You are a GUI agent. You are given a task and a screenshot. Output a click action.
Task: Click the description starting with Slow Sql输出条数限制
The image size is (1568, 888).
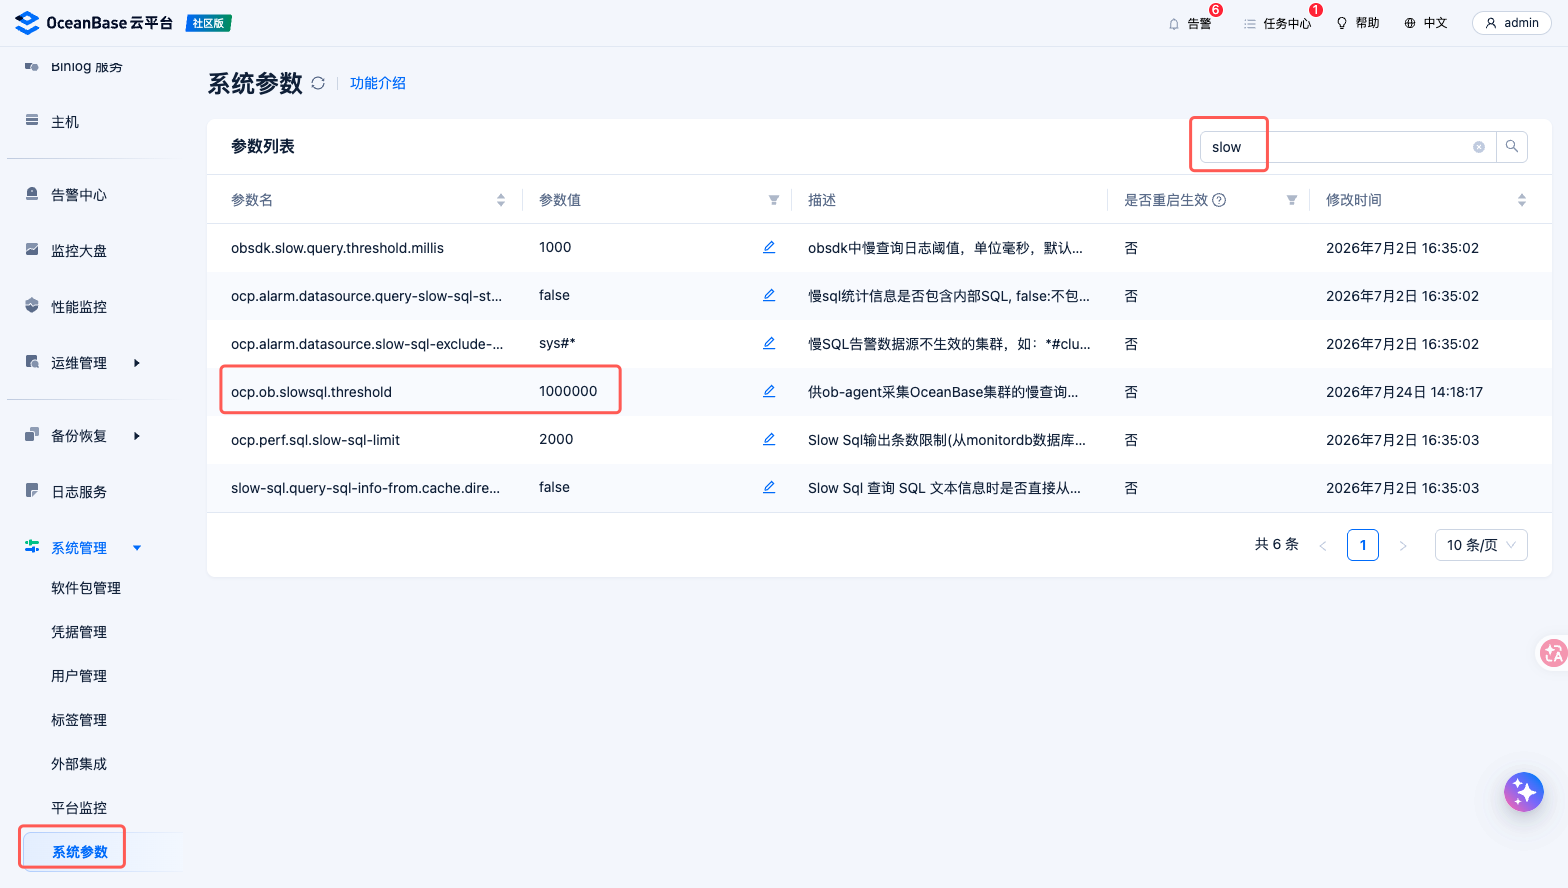click(947, 440)
